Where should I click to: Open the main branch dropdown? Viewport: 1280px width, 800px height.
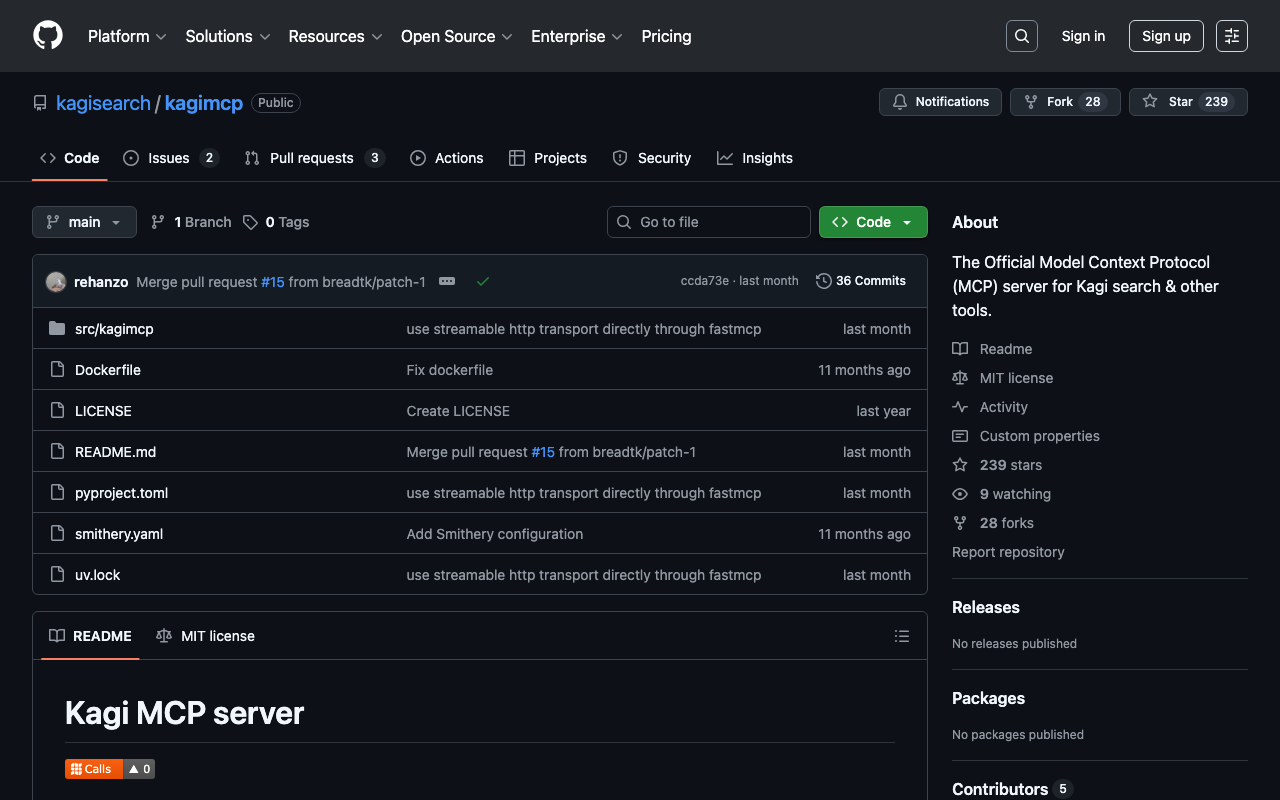84,222
